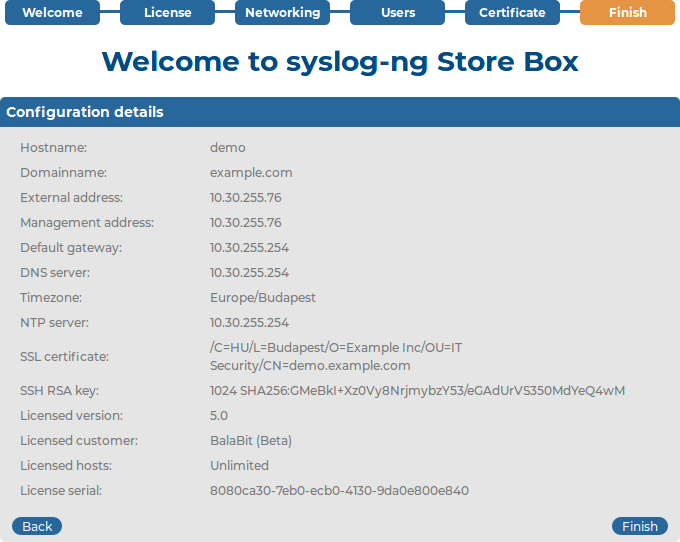The height and width of the screenshot is (542, 680).
Task: Click the Configuration details header
Action: pyautogui.click(x=340, y=112)
